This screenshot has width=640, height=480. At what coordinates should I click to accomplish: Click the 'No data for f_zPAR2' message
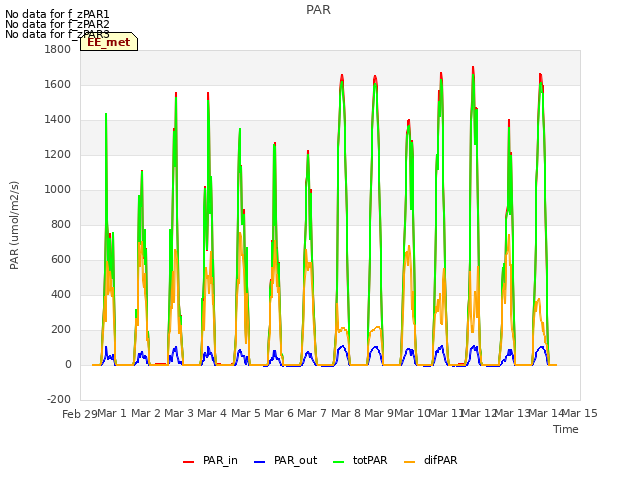57,24
